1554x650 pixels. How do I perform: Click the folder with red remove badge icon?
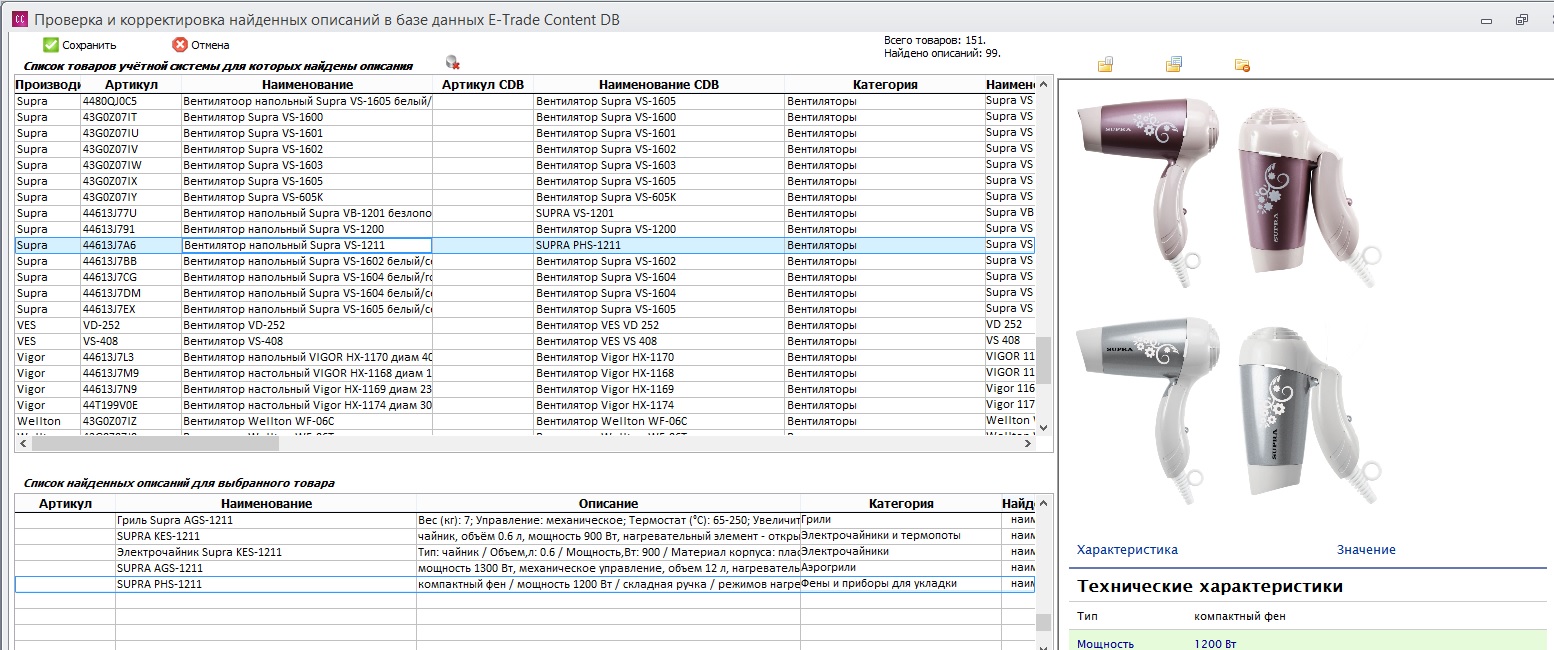[x=1242, y=65]
